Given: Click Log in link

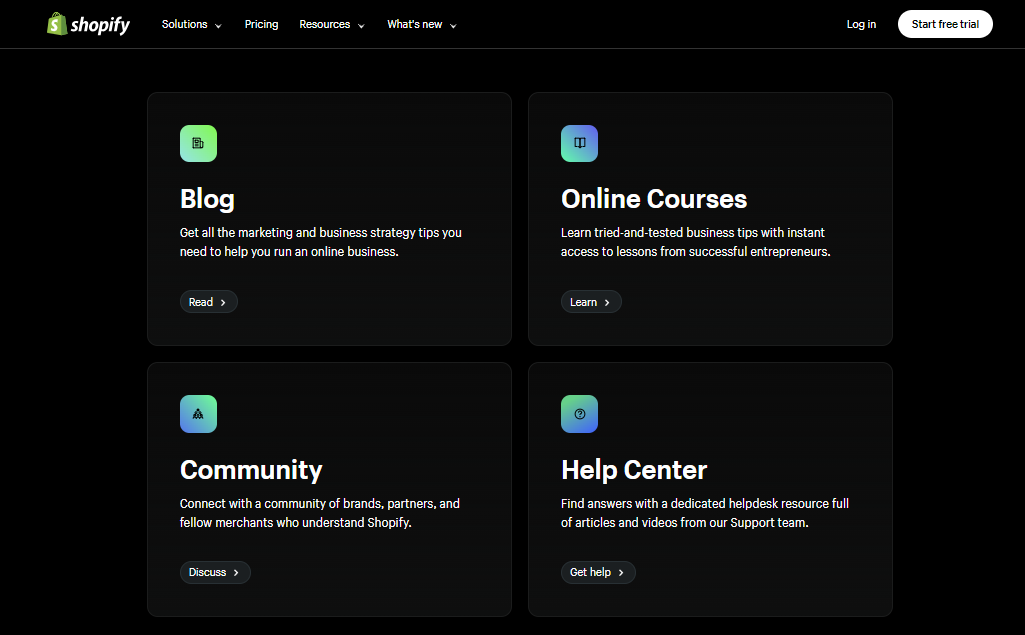Looking at the screenshot, I should pos(861,24).
